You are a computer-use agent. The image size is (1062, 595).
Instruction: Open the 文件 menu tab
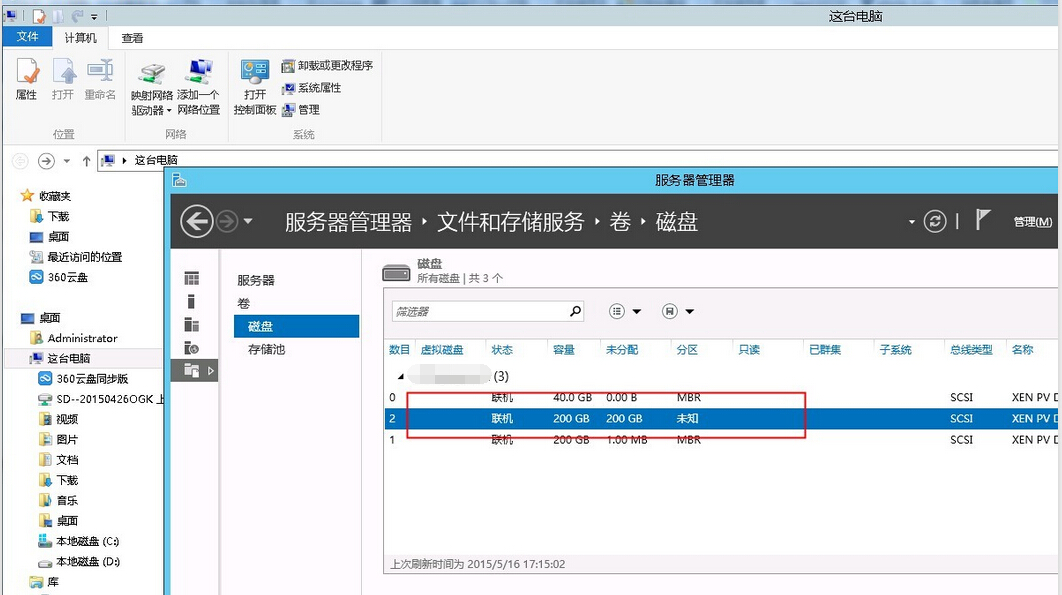point(28,37)
